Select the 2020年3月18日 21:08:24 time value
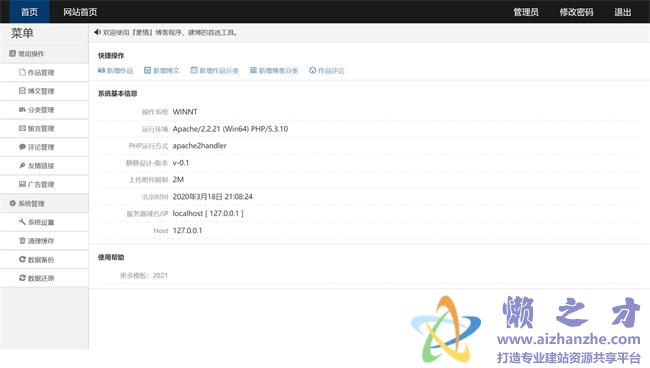Screen dimensions: 650x368 coord(213,196)
